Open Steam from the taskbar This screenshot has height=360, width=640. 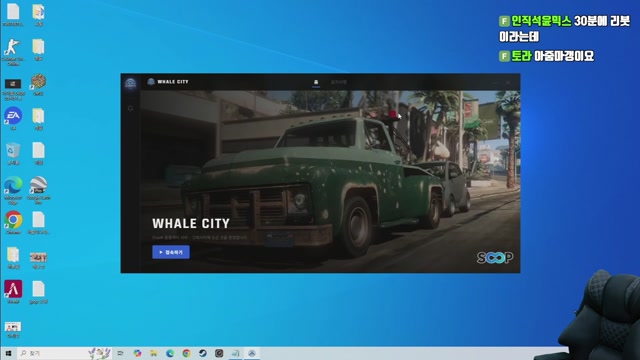[x=202, y=353]
